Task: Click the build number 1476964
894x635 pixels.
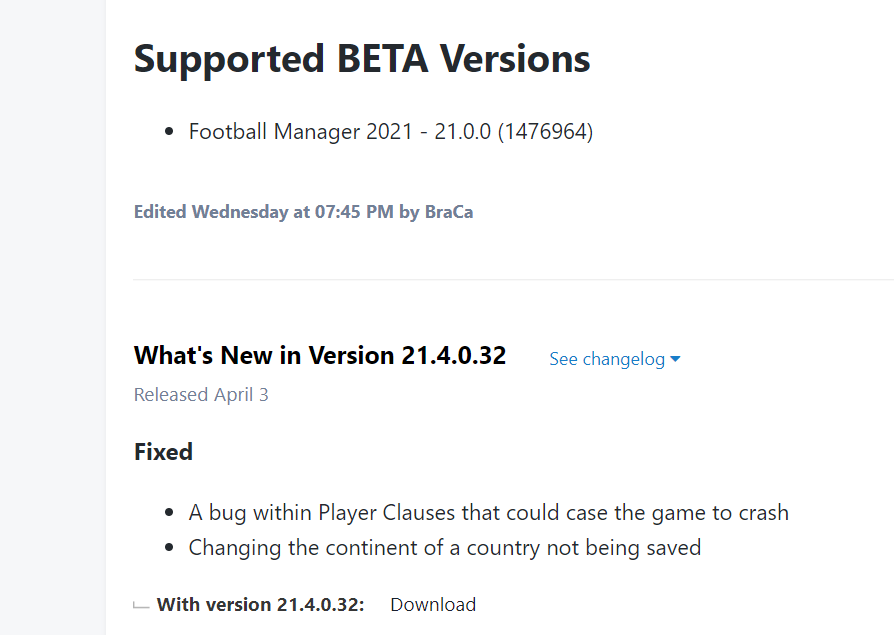Action: (x=545, y=132)
